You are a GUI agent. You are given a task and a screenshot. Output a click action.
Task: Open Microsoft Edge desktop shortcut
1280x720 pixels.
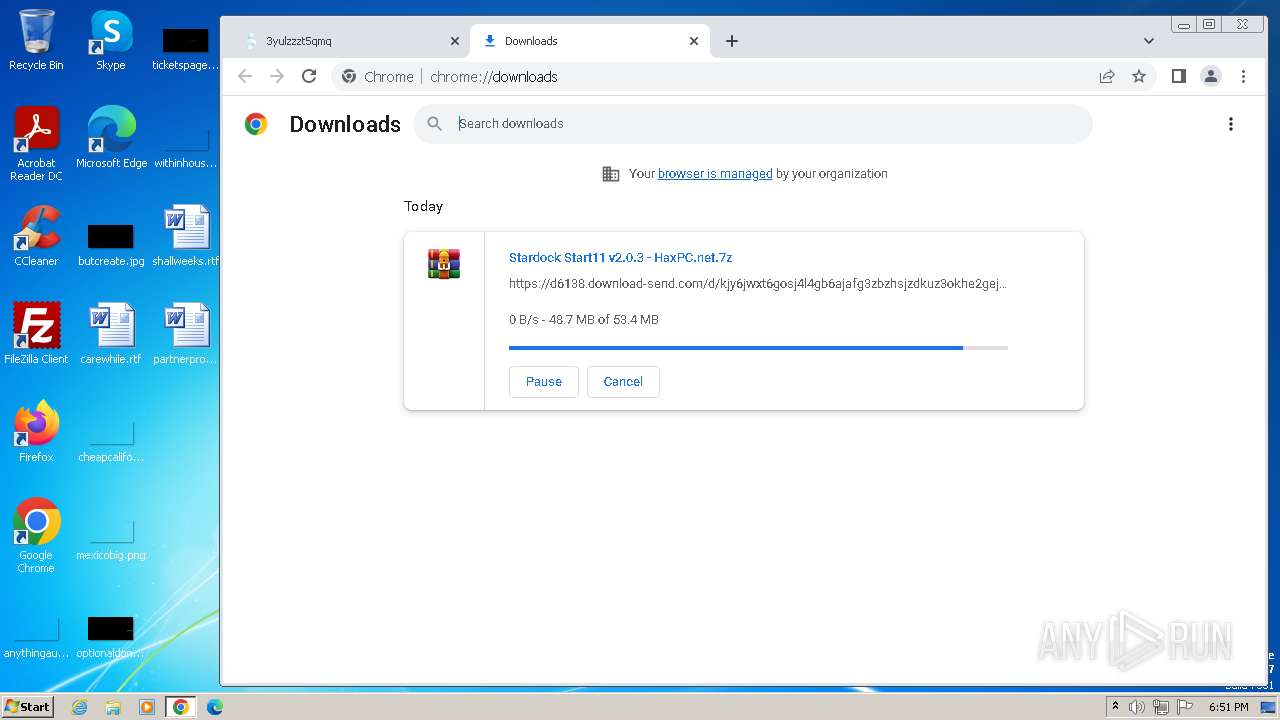point(111,137)
